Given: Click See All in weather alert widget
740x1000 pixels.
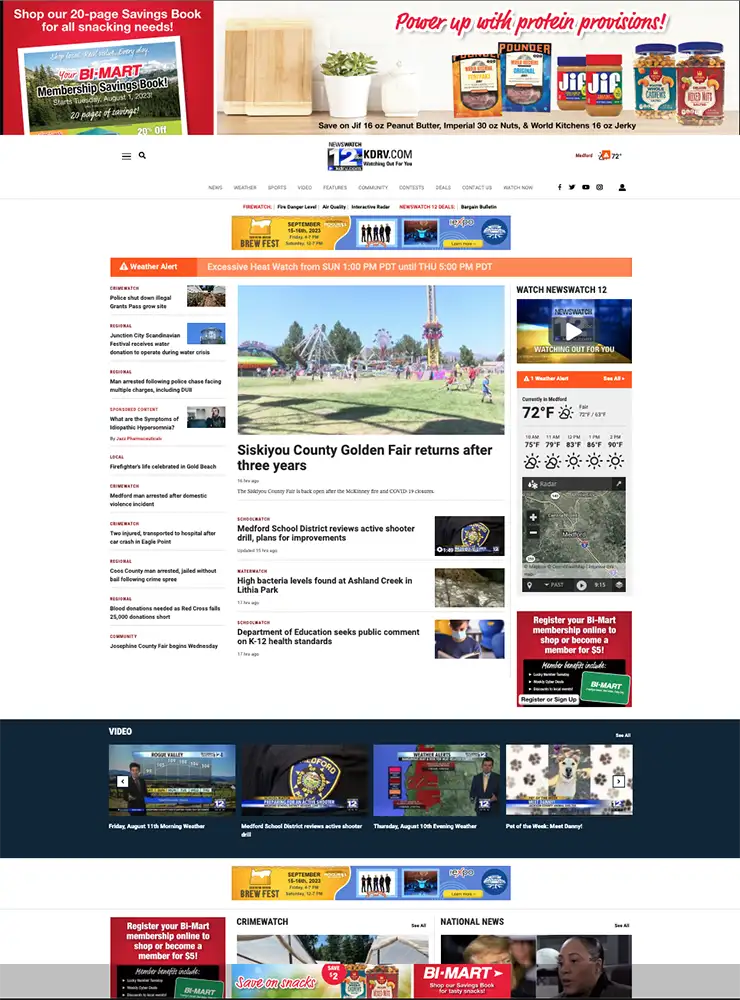Looking at the screenshot, I should click(x=613, y=379).
